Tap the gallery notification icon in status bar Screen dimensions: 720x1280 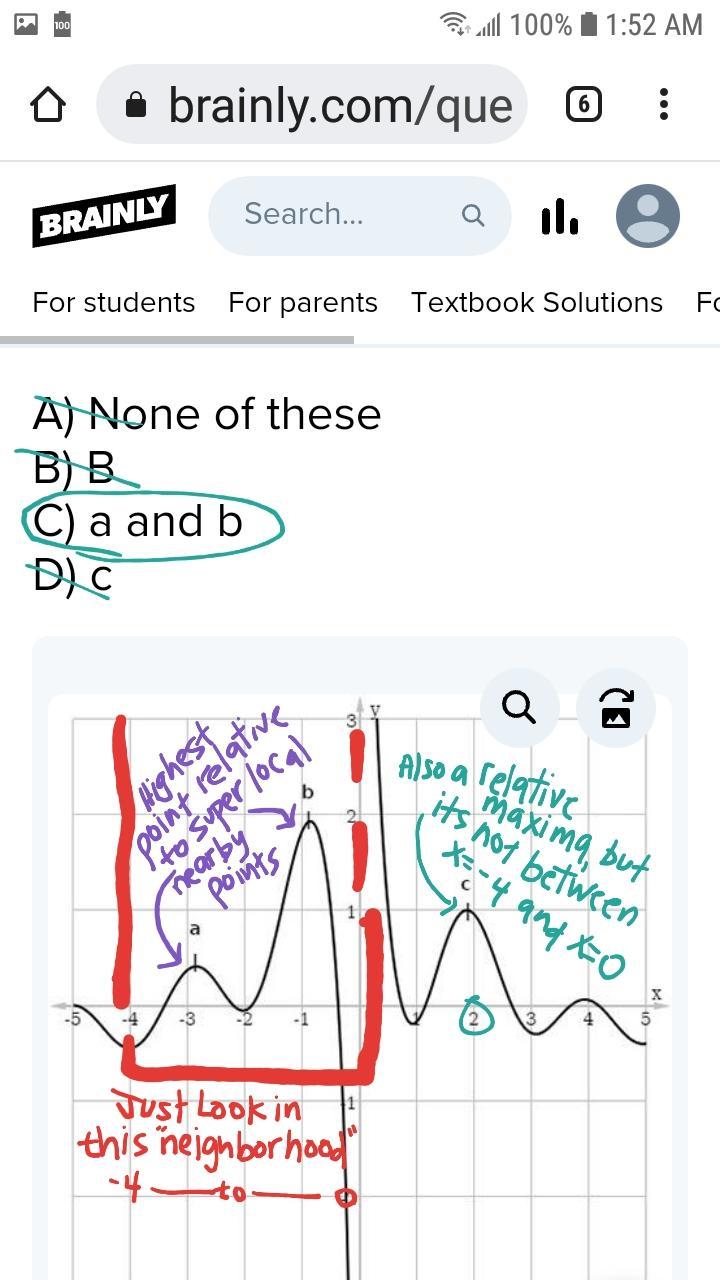click(27, 24)
